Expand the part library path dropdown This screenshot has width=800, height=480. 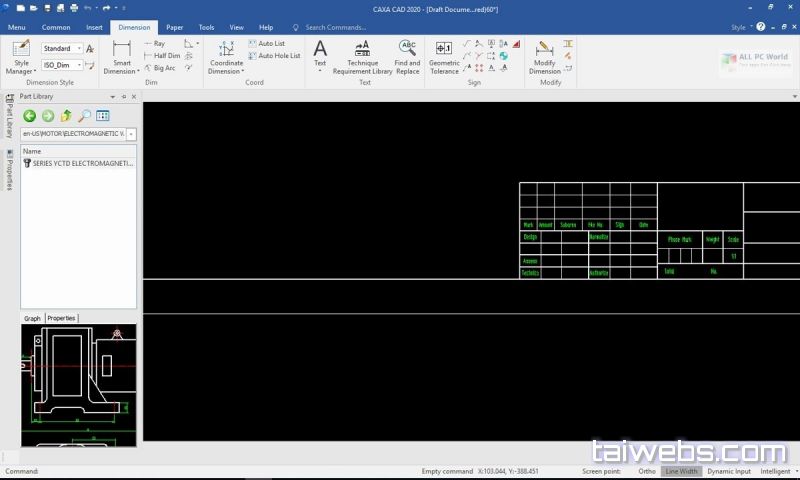pyautogui.click(x=131, y=134)
